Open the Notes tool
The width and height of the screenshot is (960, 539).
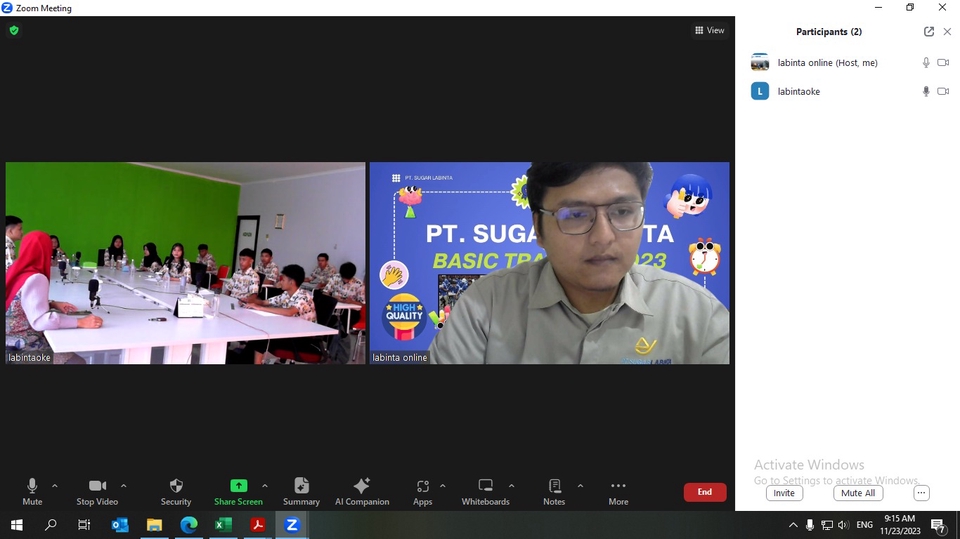554,492
